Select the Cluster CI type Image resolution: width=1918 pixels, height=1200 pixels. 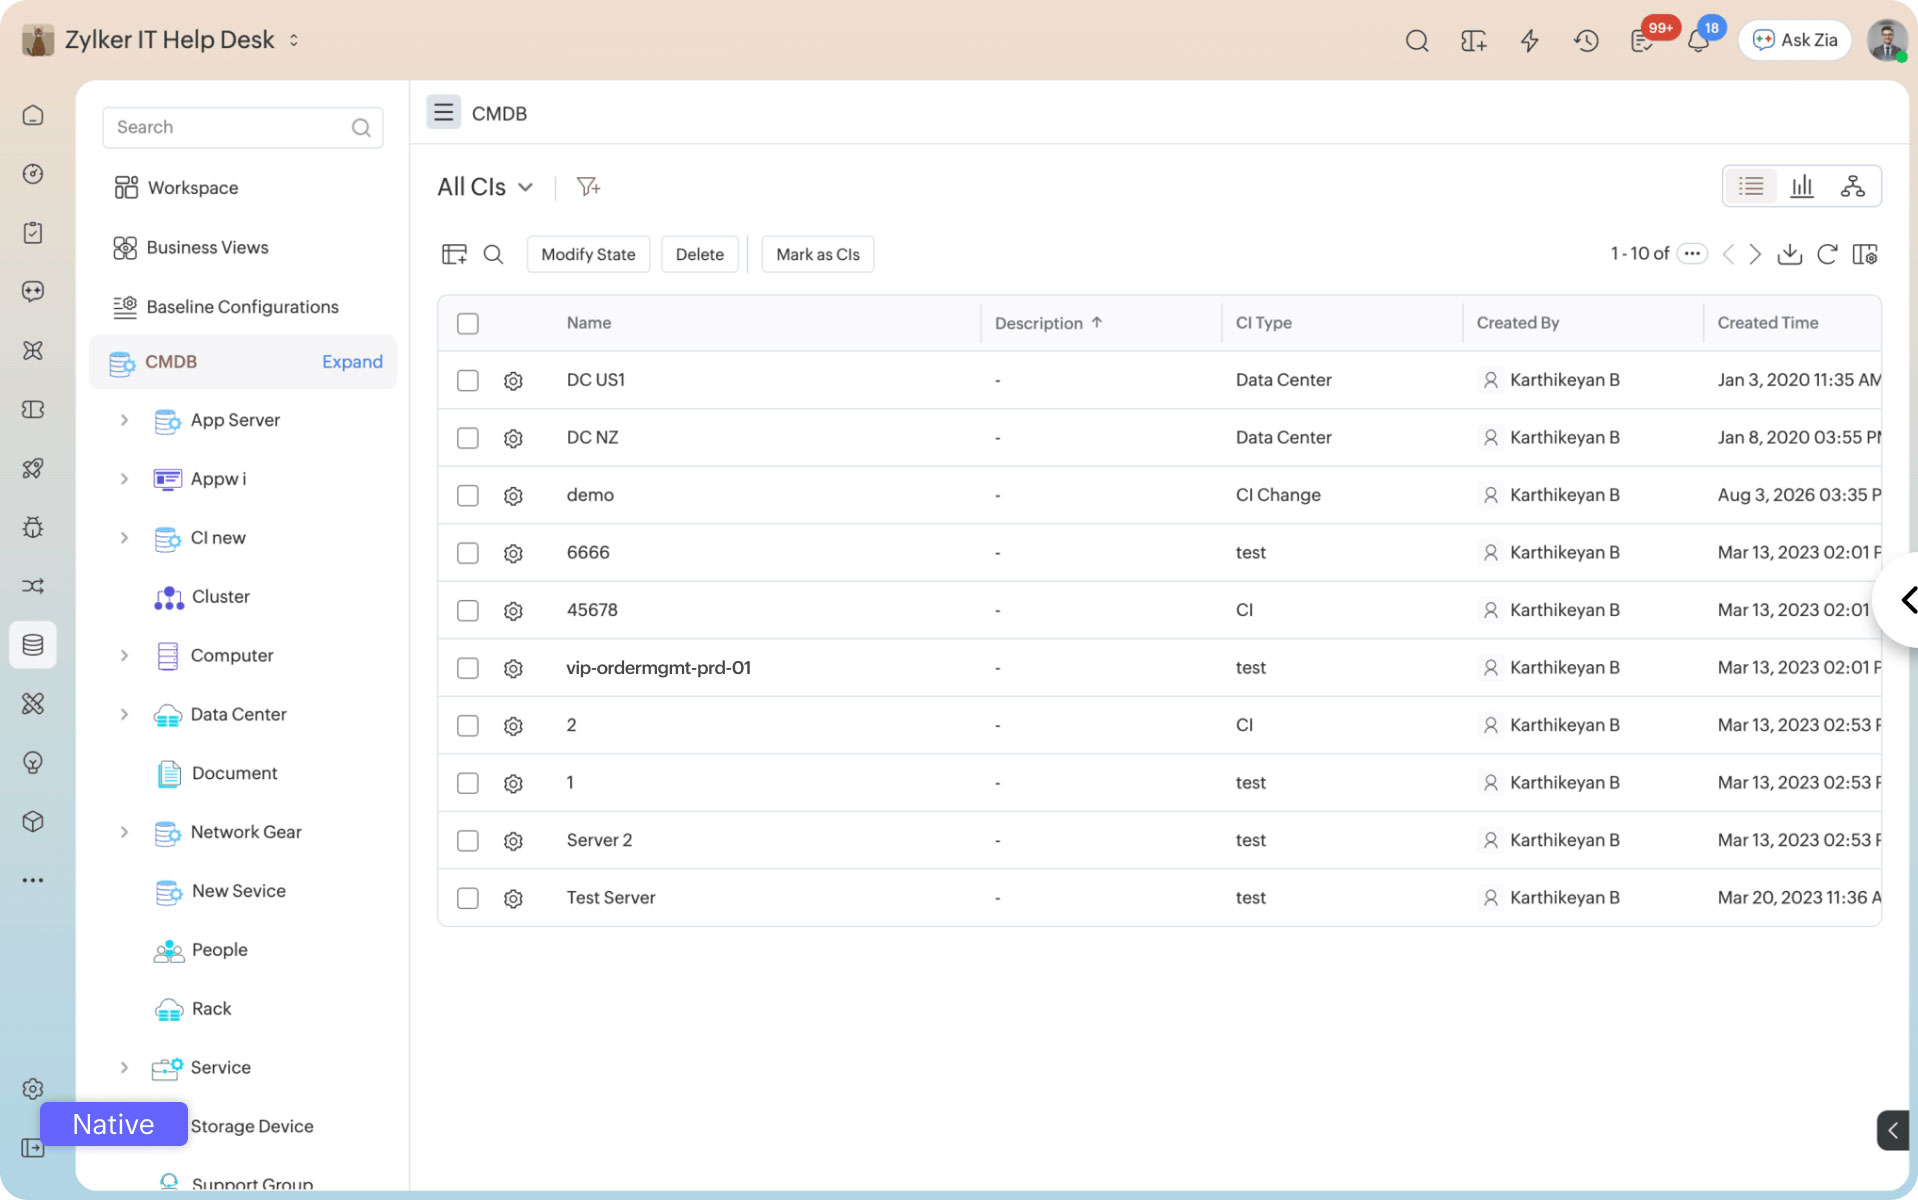202,597
